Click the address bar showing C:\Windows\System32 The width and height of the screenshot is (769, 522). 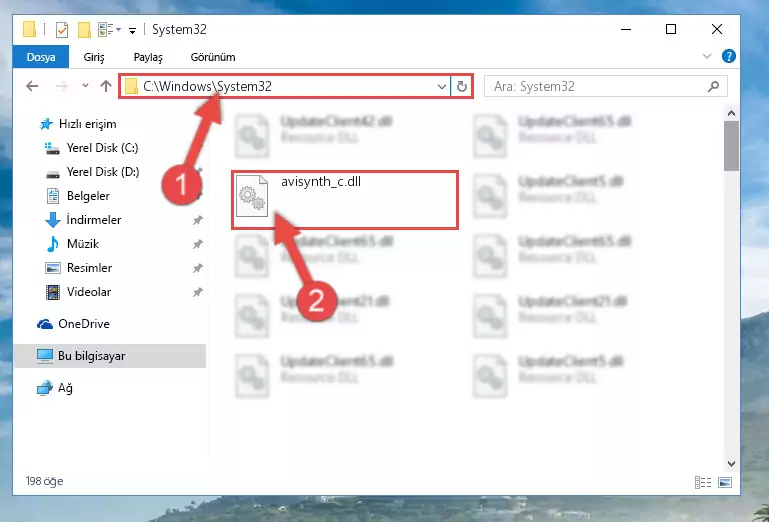click(x=284, y=86)
